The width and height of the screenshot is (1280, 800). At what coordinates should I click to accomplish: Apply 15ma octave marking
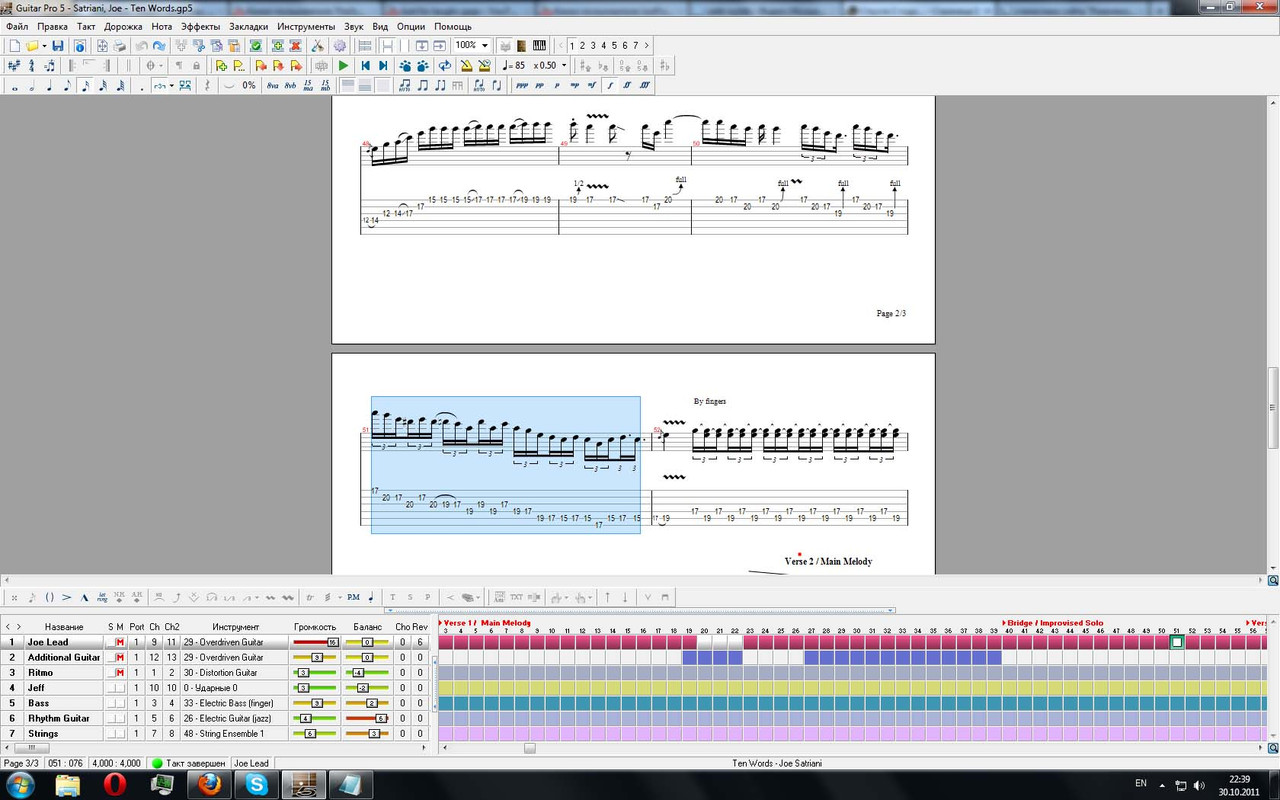(308, 86)
